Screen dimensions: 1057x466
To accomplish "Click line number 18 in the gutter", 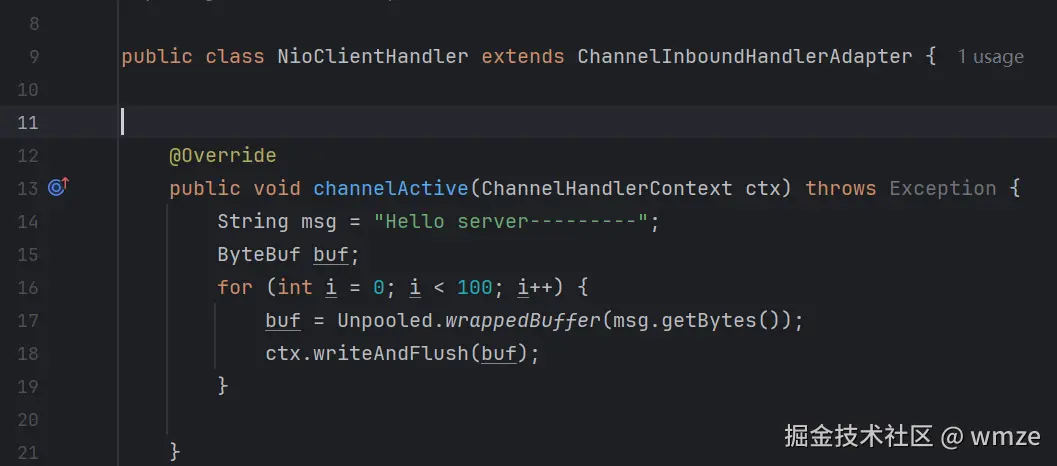I will tap(27, 353).
